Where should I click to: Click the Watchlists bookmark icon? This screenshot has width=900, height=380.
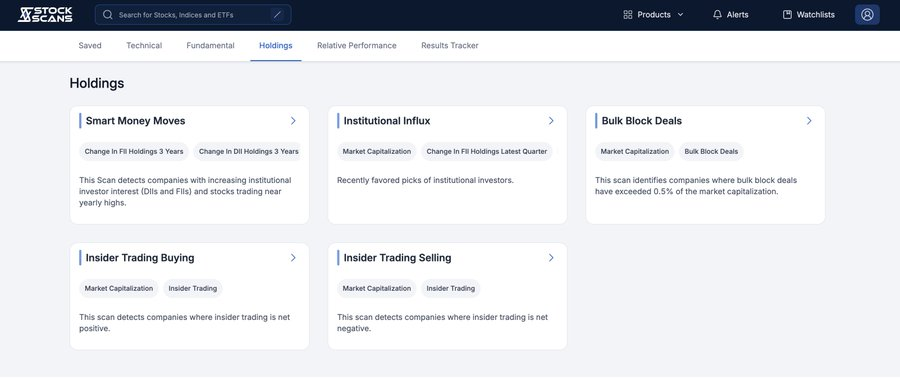[788, 15]
